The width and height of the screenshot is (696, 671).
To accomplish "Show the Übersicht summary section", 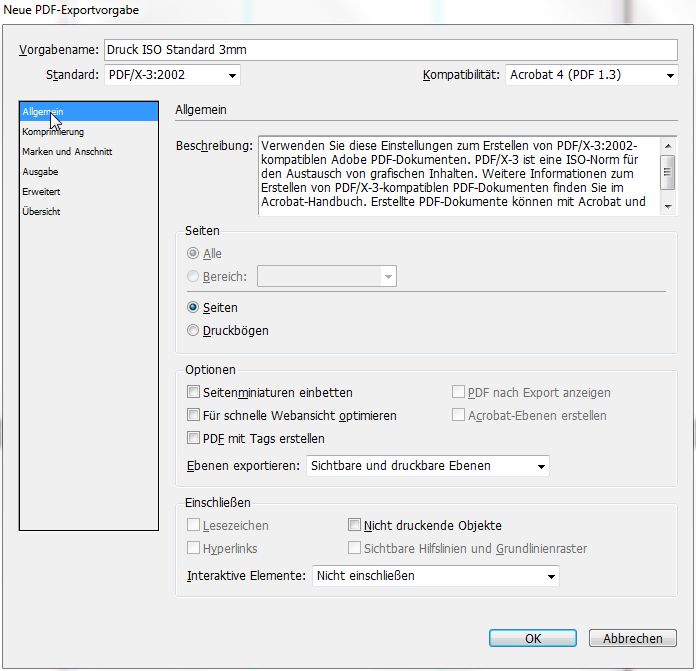I will pyautogui.click(x=43, y=212).
